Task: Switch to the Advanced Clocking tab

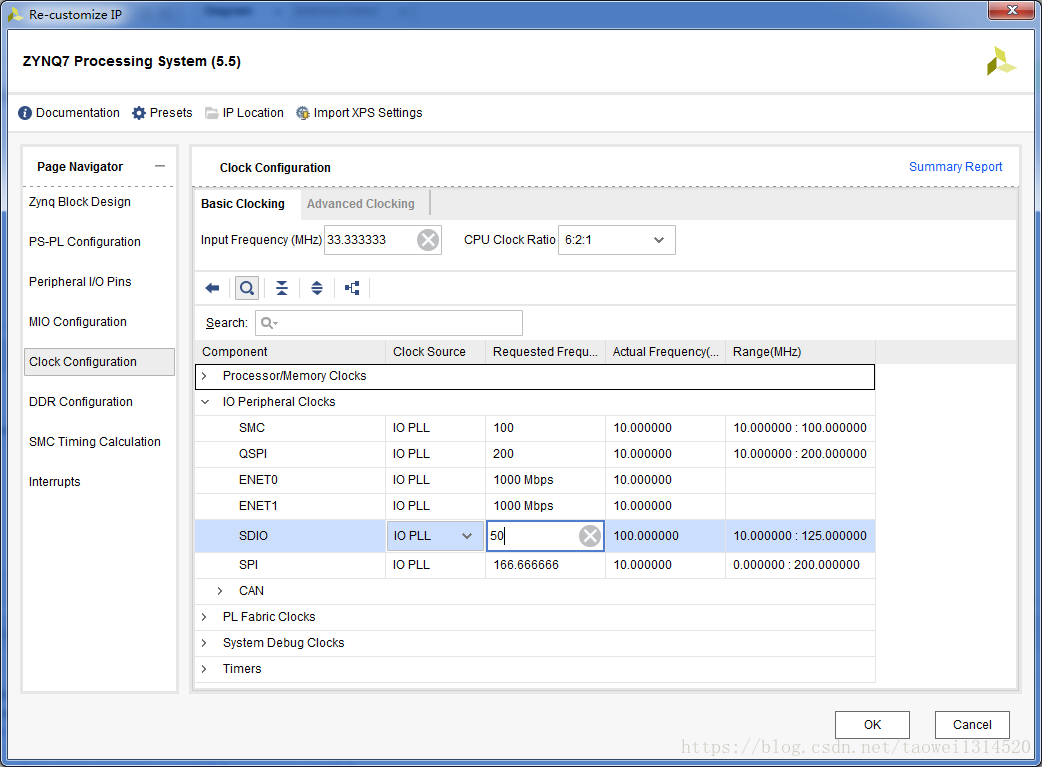Action: pyautogui.click(x=361, y=204)
